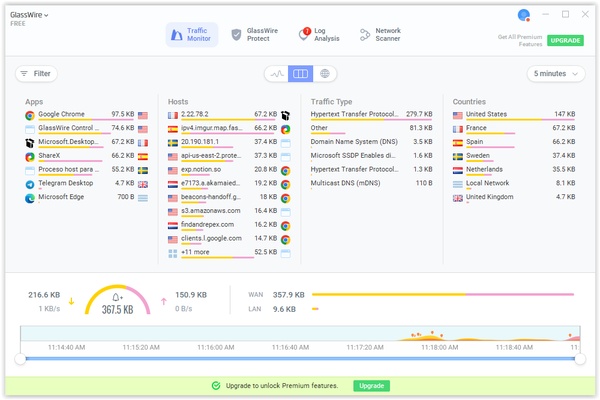Click the United States flag in Countries
This screenshot has width=600, height=400.
(458, 115)
